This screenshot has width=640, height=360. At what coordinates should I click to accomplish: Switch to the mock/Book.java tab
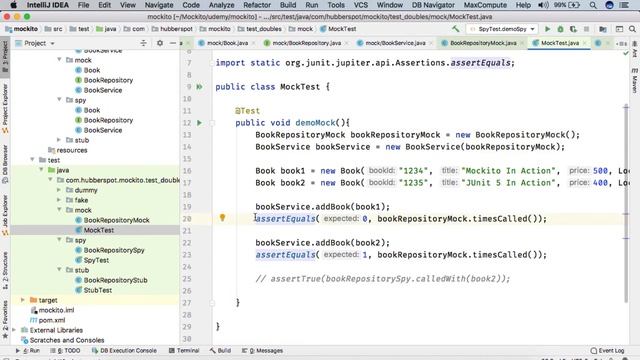pos(227,43)
